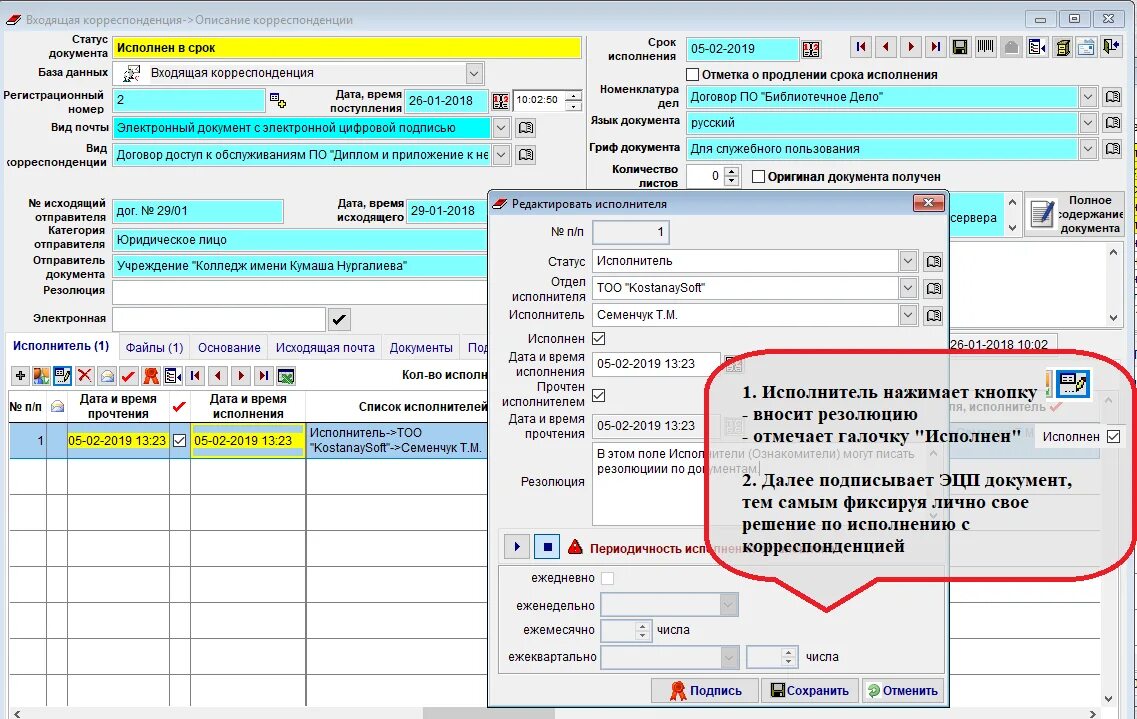Viewport: 1137px width, 719px height.
Task: Open the Вид почты reference book
Action: [x=526, y=128]
